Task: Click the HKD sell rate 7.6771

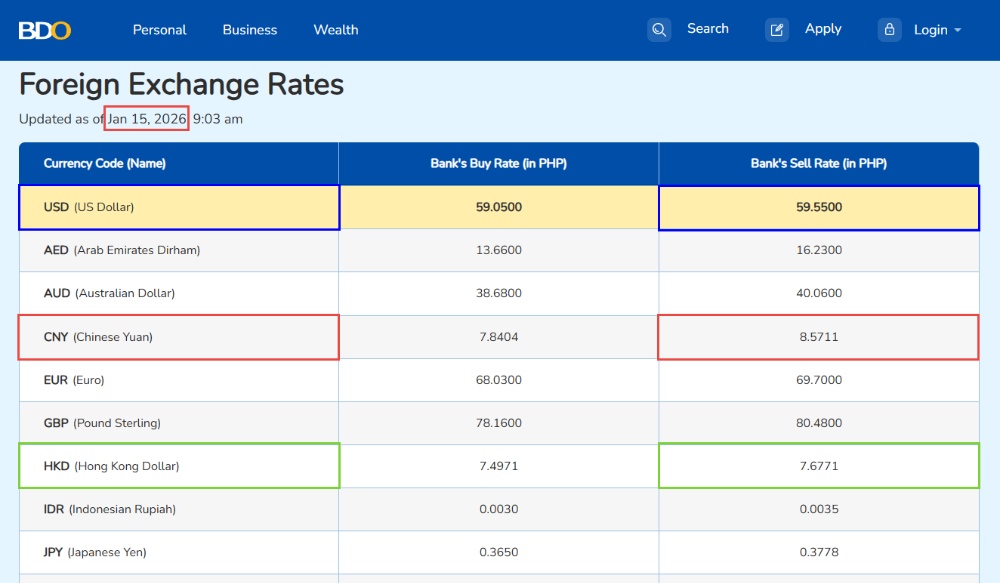Action: (x=818, y=466)
